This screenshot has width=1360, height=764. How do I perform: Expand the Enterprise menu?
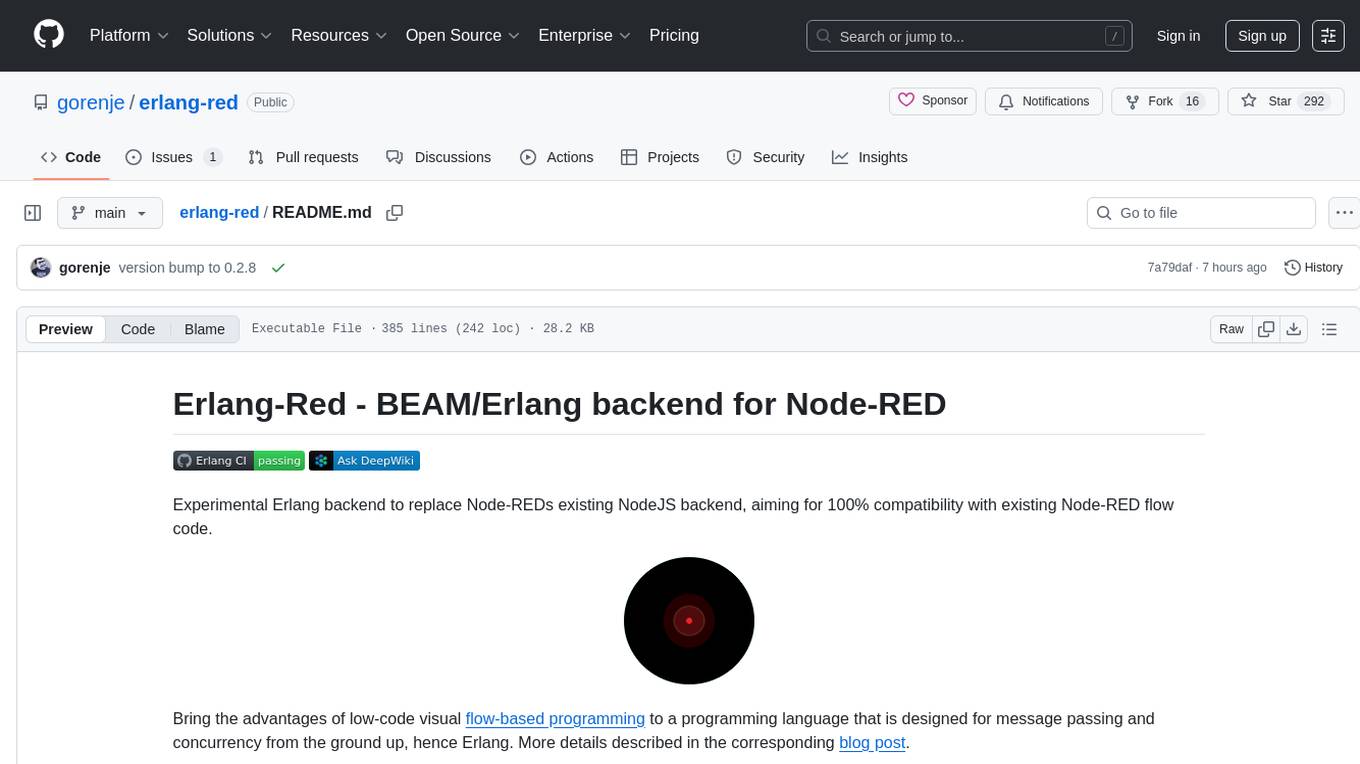tap(585, 35)
